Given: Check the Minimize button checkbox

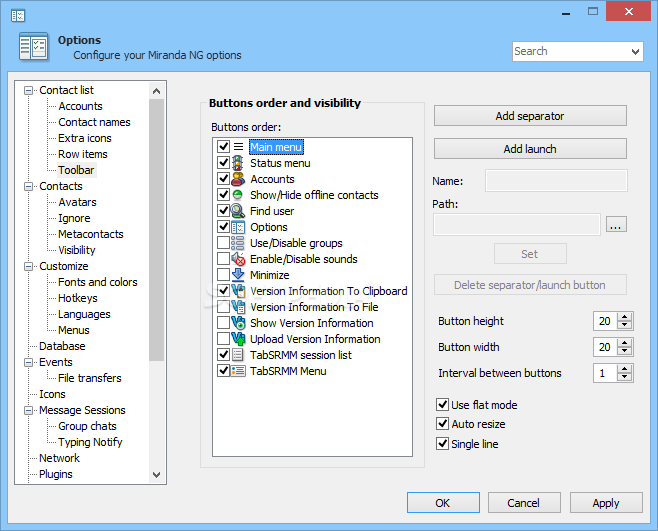Looking at the screenshot, I should (223, 274).
